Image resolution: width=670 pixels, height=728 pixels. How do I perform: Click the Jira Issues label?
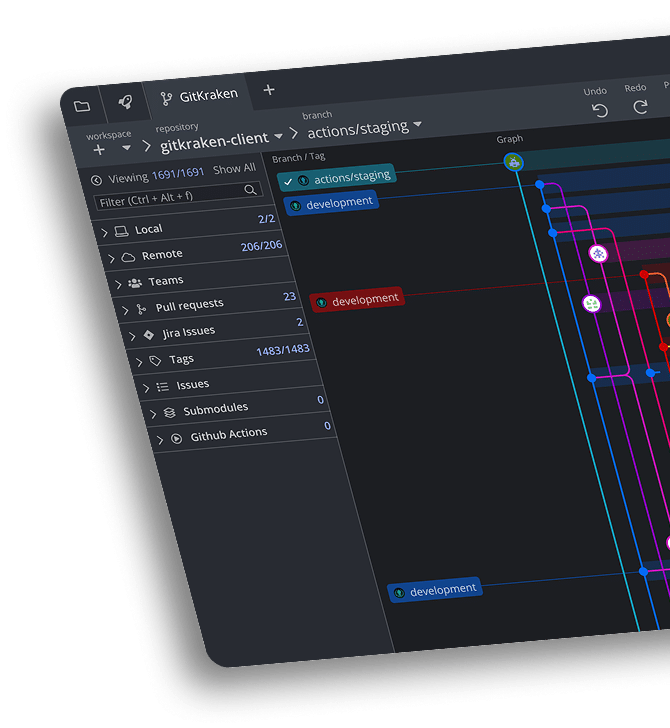point(189,332)
